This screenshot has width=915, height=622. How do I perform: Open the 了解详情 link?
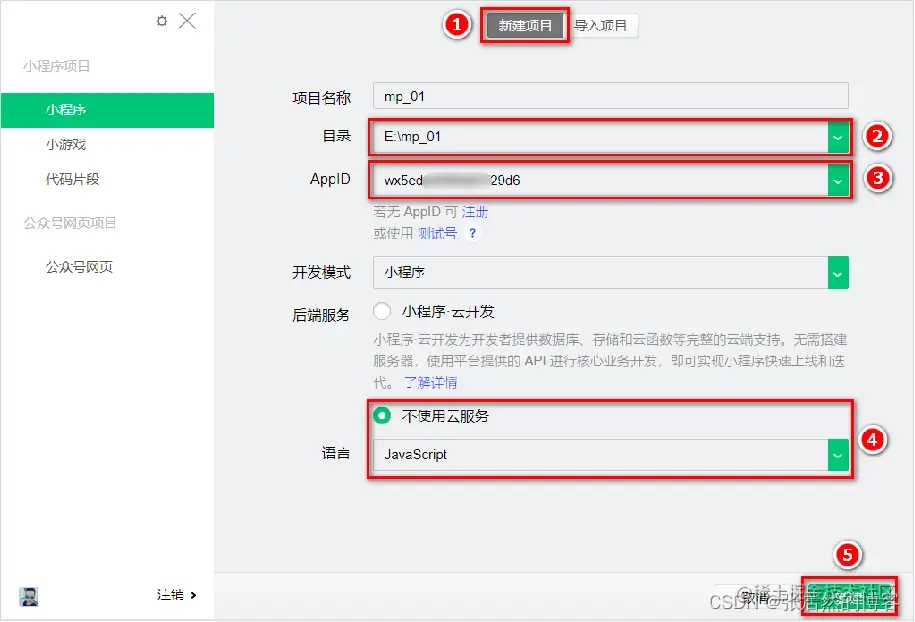(431, 383)
